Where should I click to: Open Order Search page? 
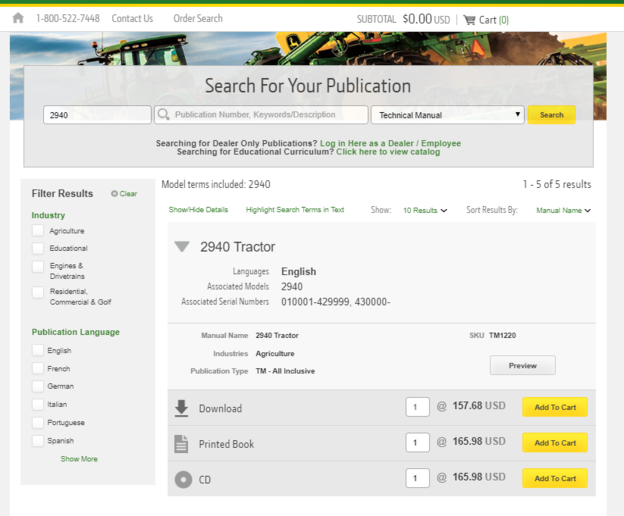[198, 18]
